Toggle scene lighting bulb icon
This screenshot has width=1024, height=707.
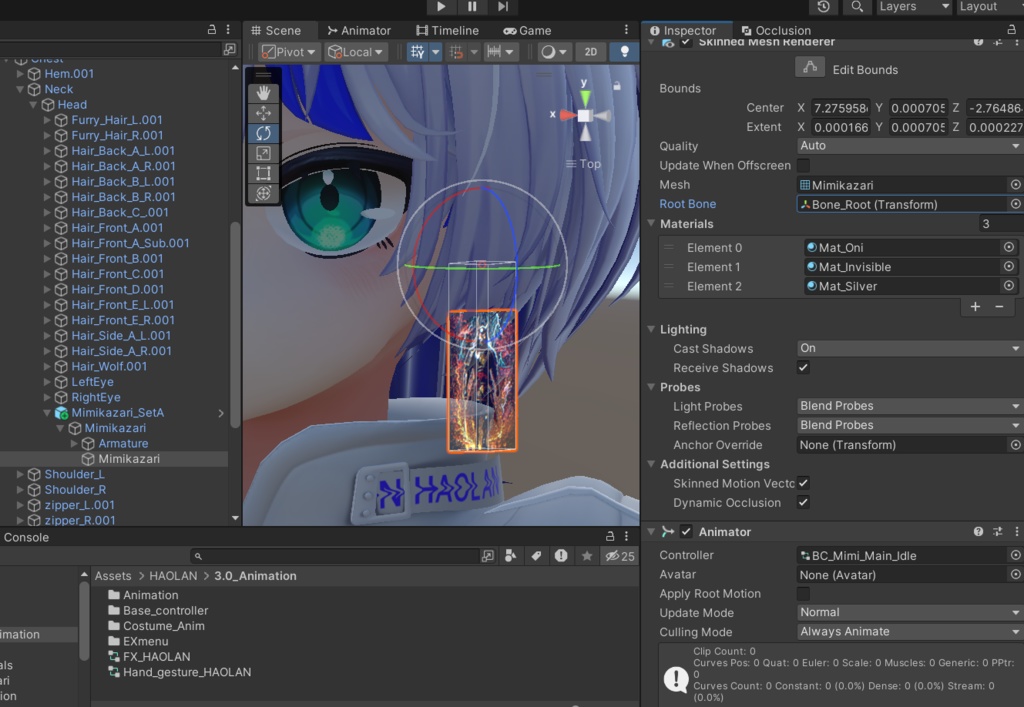[x=624, y=52]
